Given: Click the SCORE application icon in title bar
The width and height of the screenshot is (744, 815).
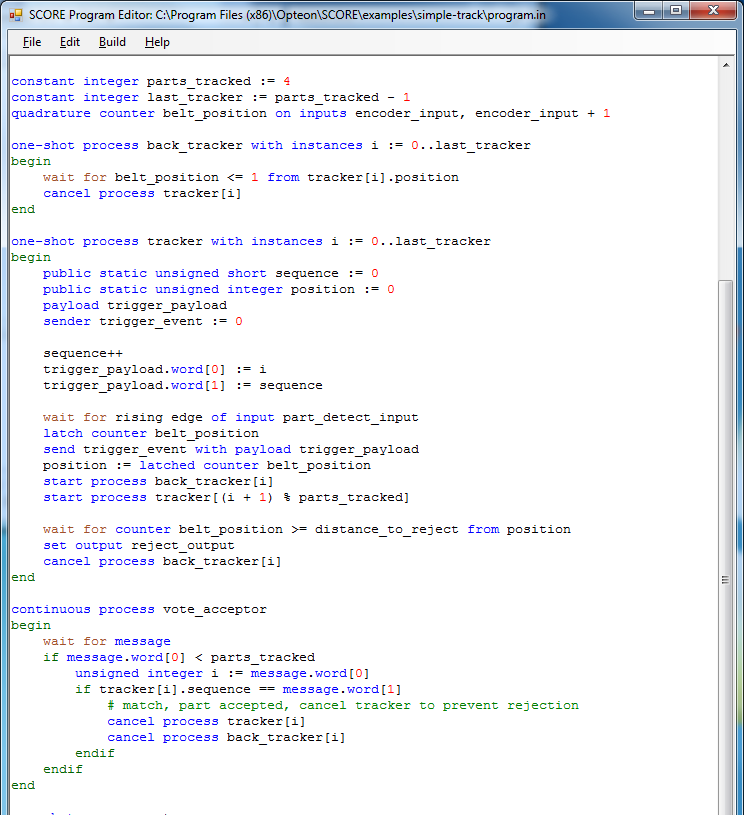Looking at the screenshot, I should pos(15,14).
